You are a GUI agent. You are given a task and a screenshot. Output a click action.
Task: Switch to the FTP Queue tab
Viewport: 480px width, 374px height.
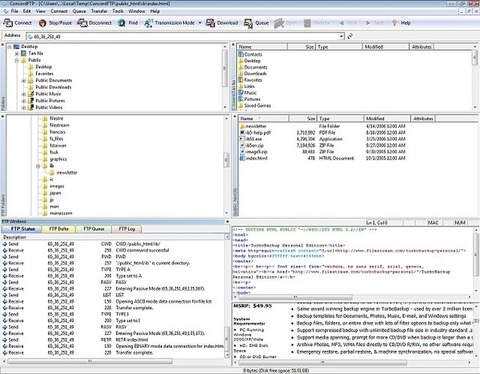click(x=94, y=229)
